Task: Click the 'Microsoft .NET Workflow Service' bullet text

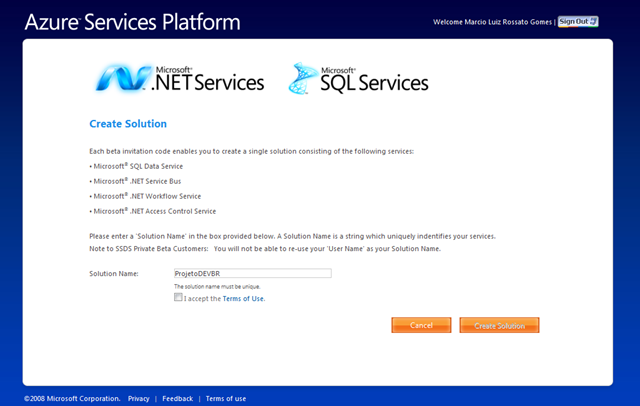Action: (147, 196)
